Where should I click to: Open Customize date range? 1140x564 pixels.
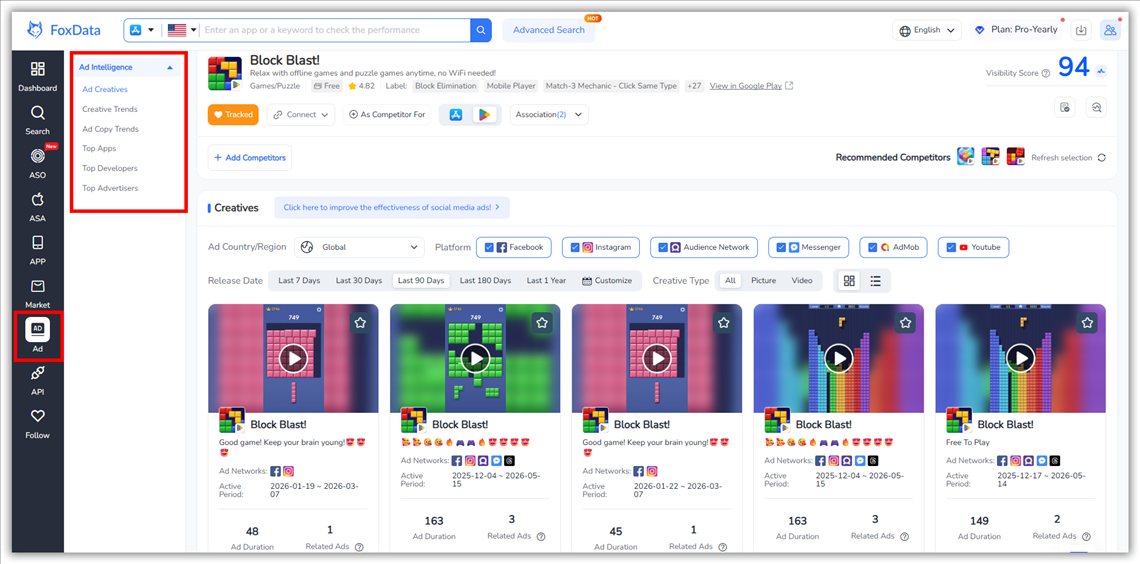607,281
